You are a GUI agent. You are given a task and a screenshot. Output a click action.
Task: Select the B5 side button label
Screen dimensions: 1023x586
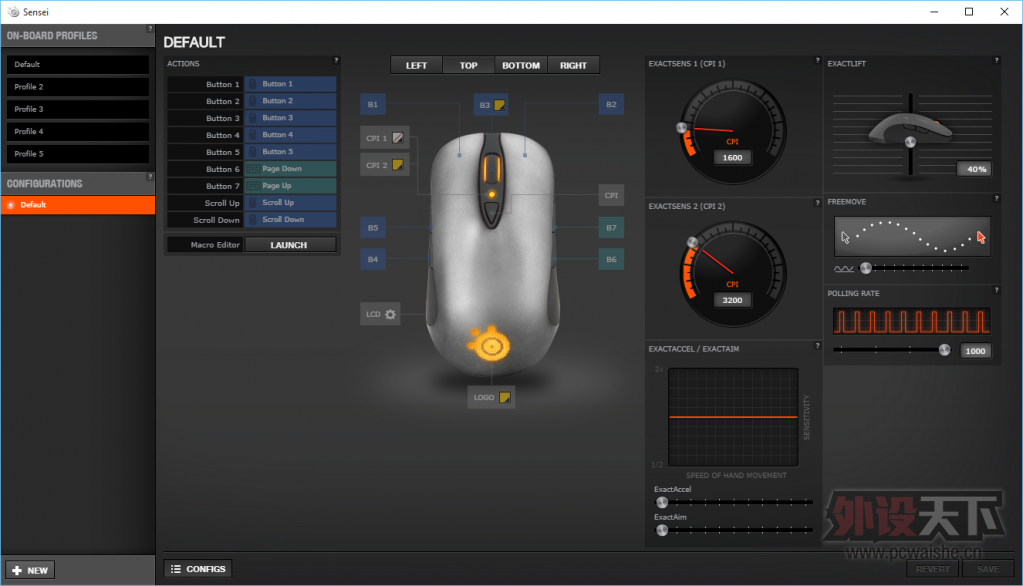pyautogui.click(x=373, y=228)
